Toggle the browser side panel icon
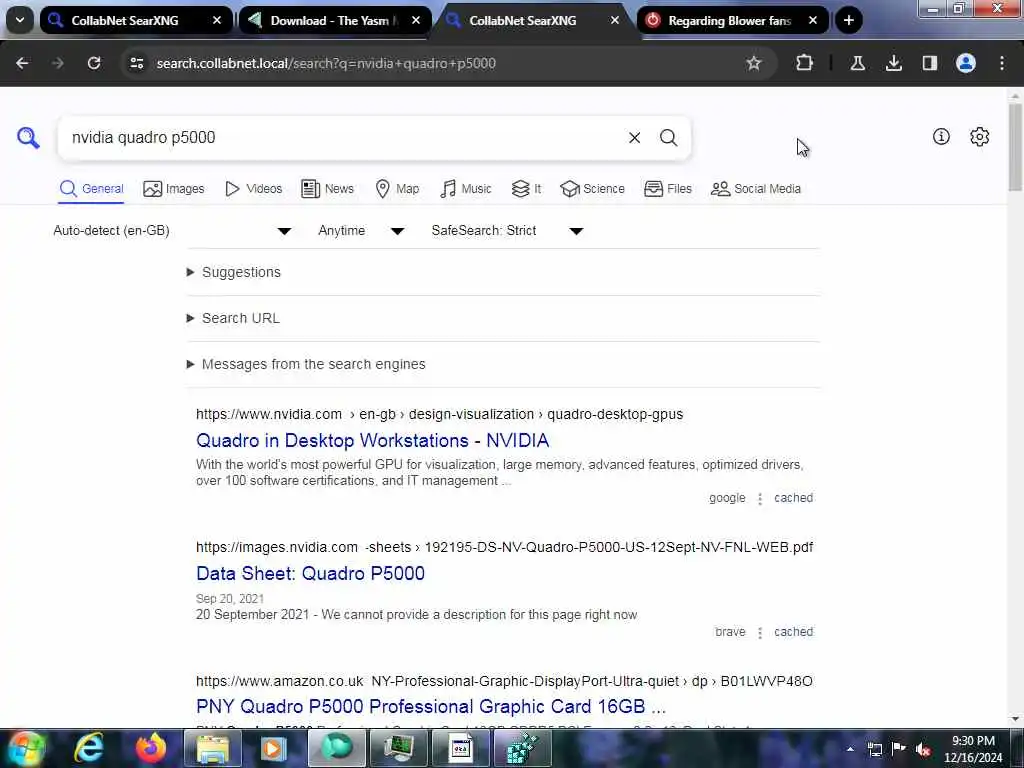The height and width of the screenshot is (768, 1024). [x=929, y=63]
